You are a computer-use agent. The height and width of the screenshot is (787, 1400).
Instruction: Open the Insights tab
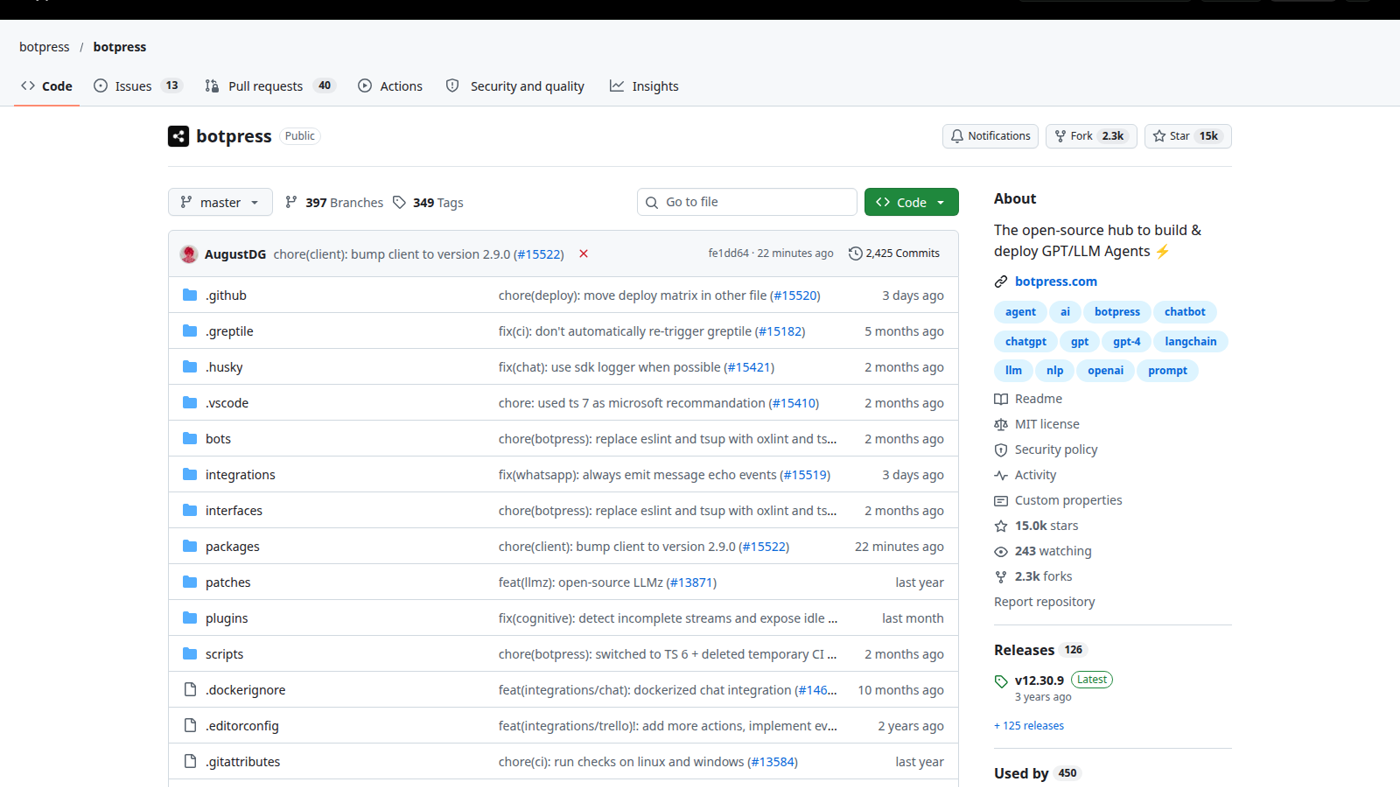(x=644, y=86)
